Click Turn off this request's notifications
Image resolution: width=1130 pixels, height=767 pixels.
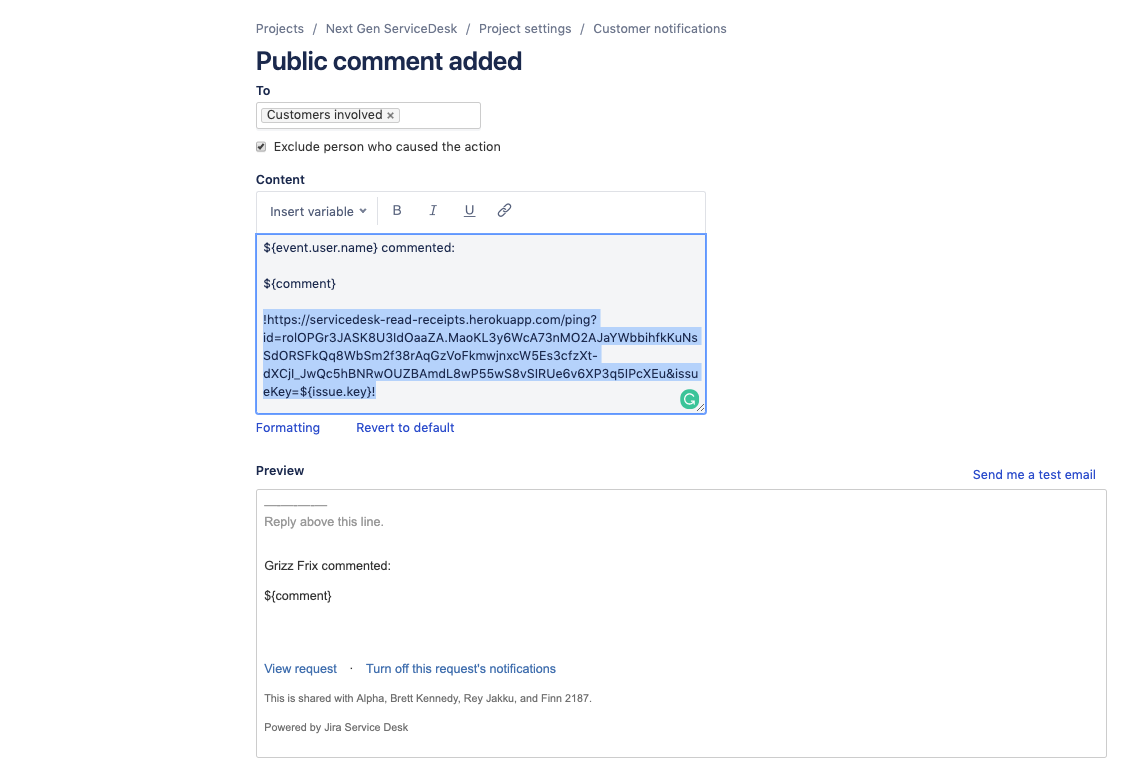click(x=461, y=669)
